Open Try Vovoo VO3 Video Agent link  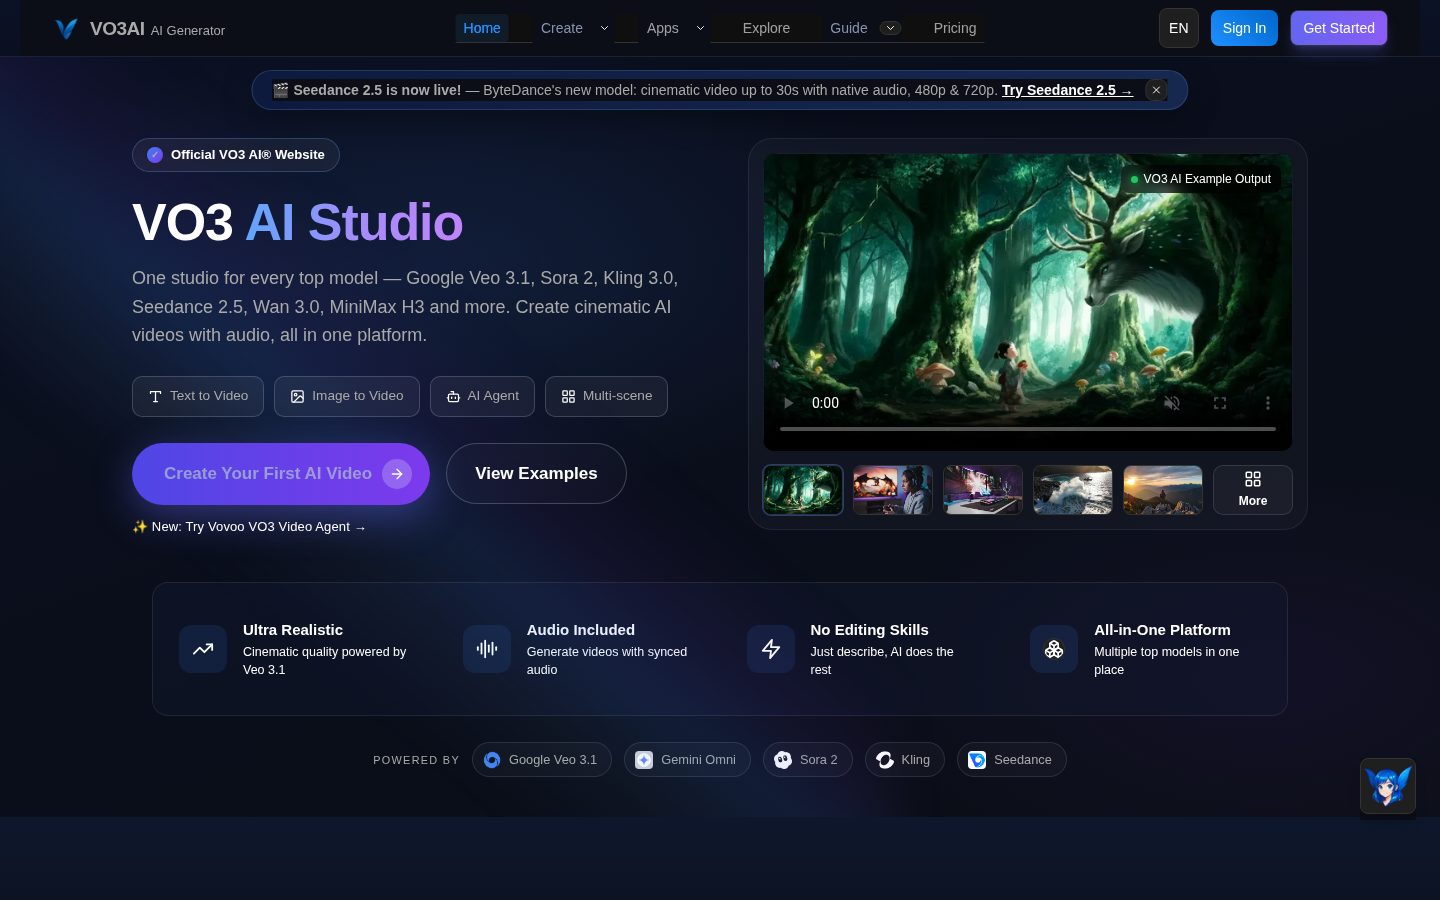point(249,527)
